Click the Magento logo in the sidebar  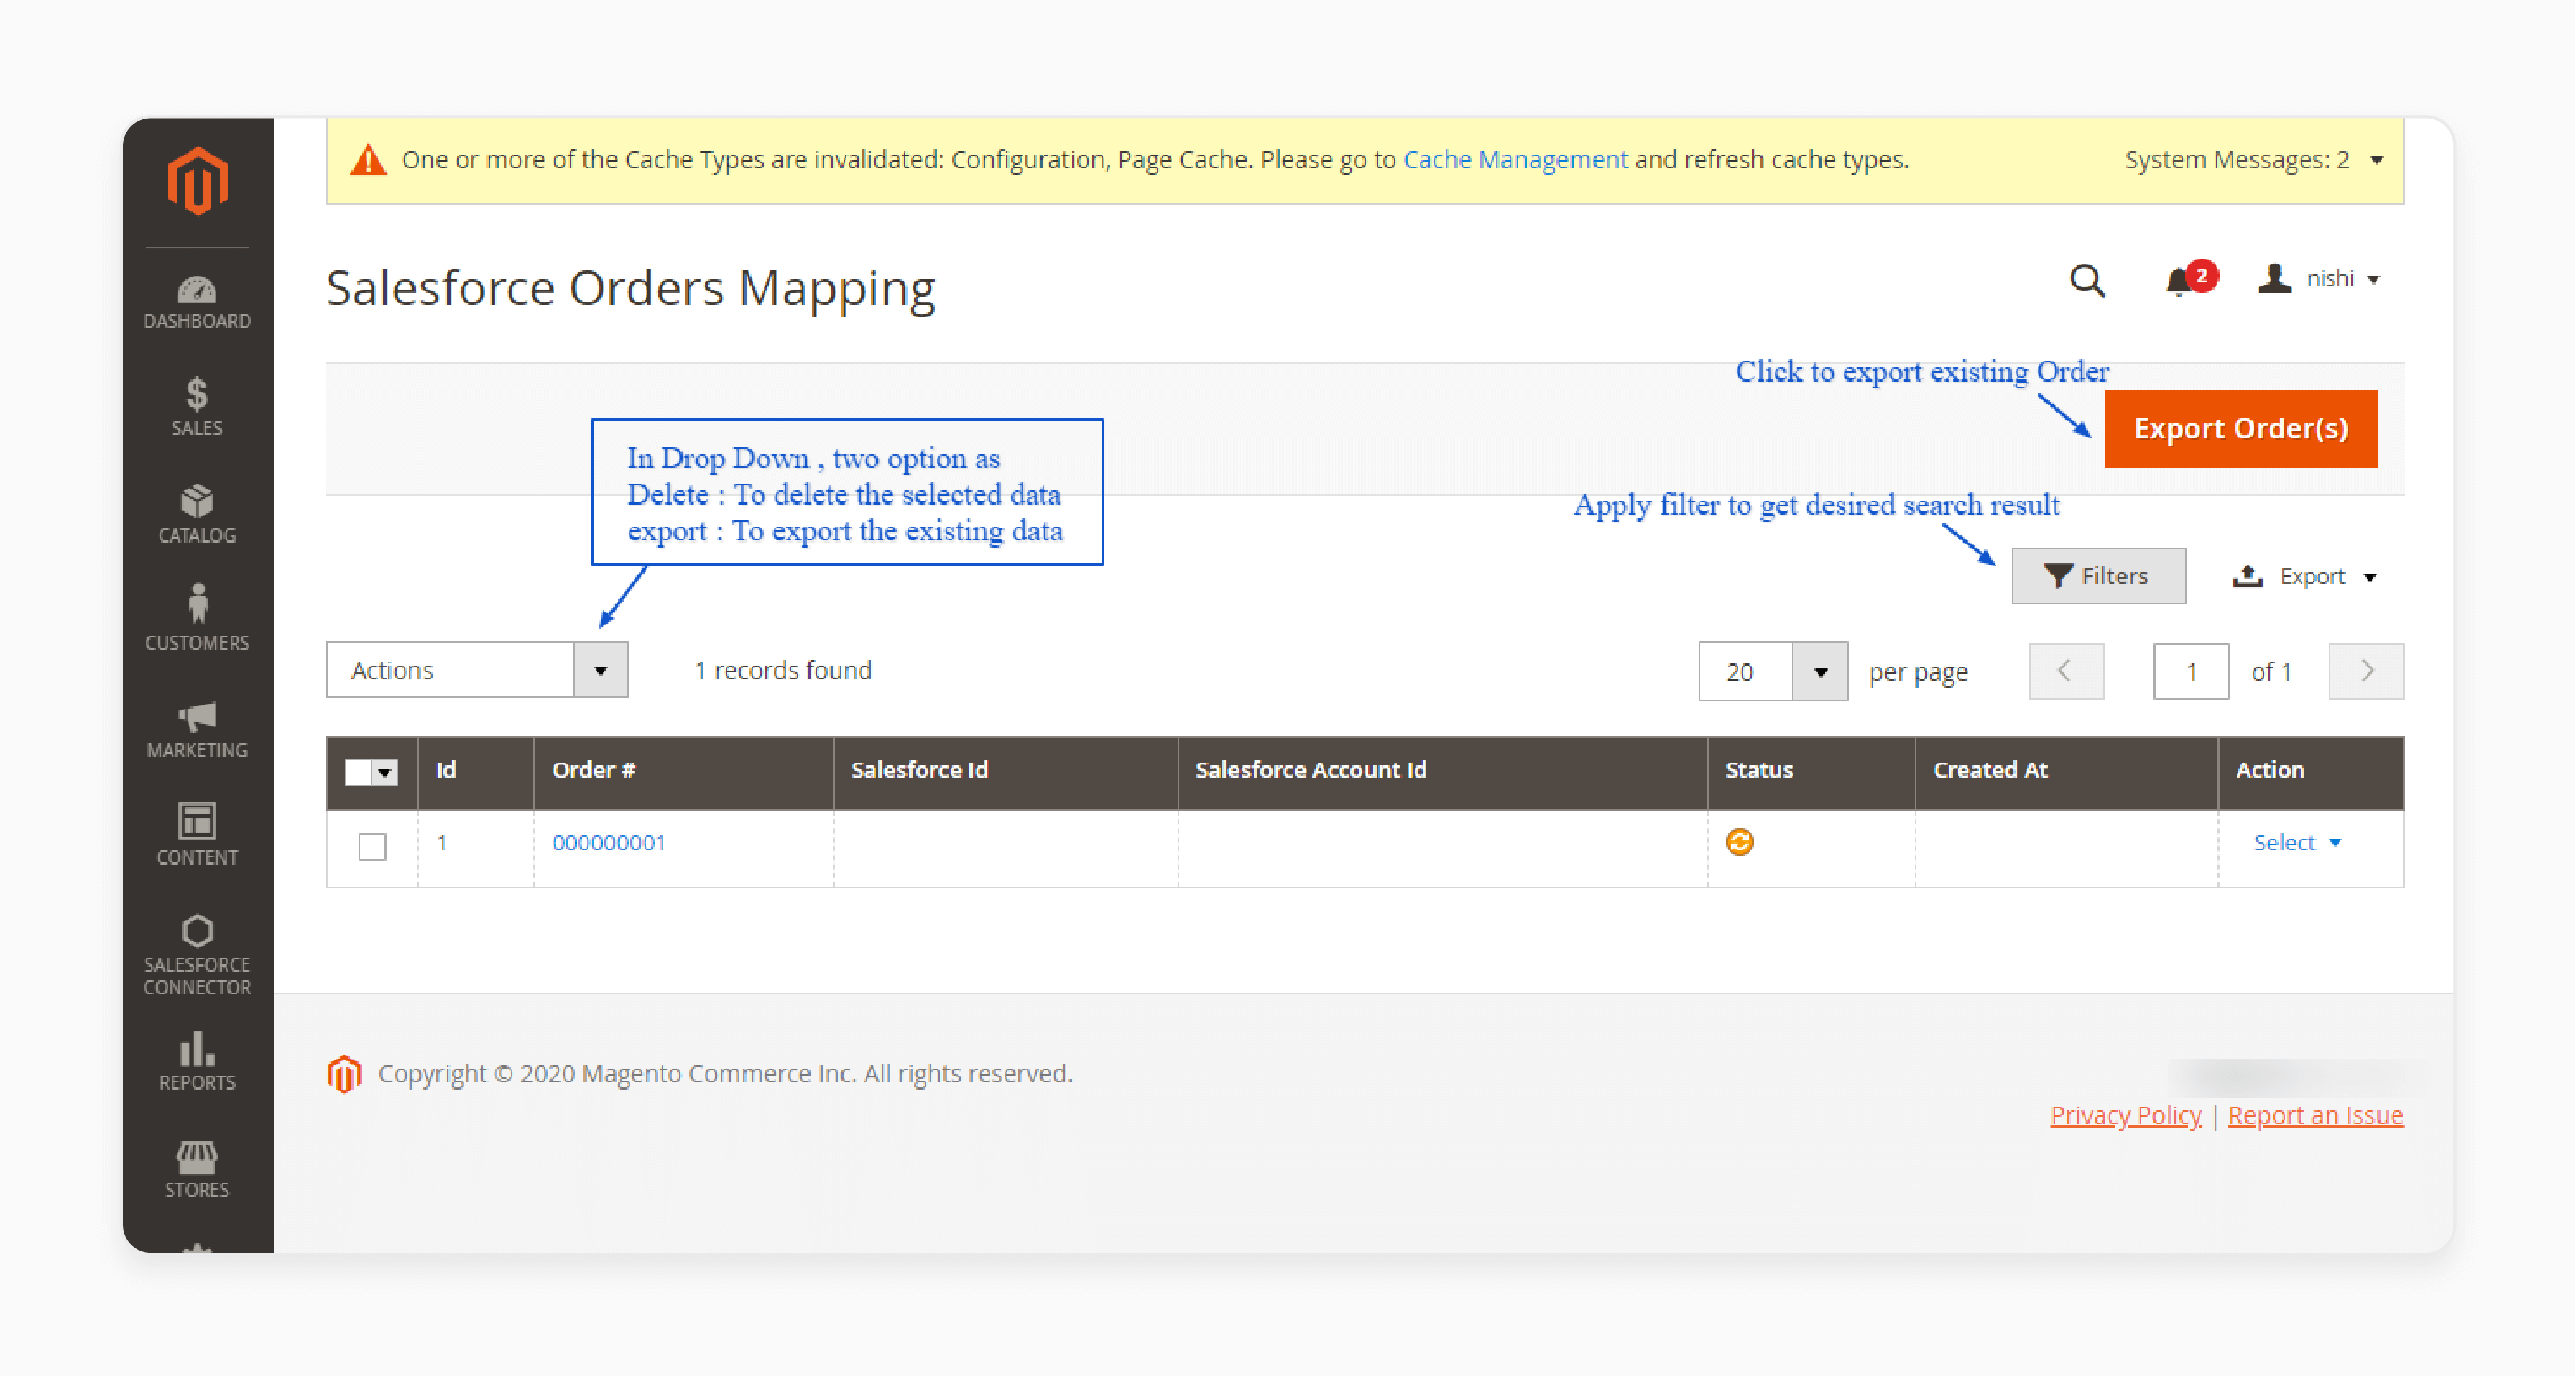tap(198, 181)
